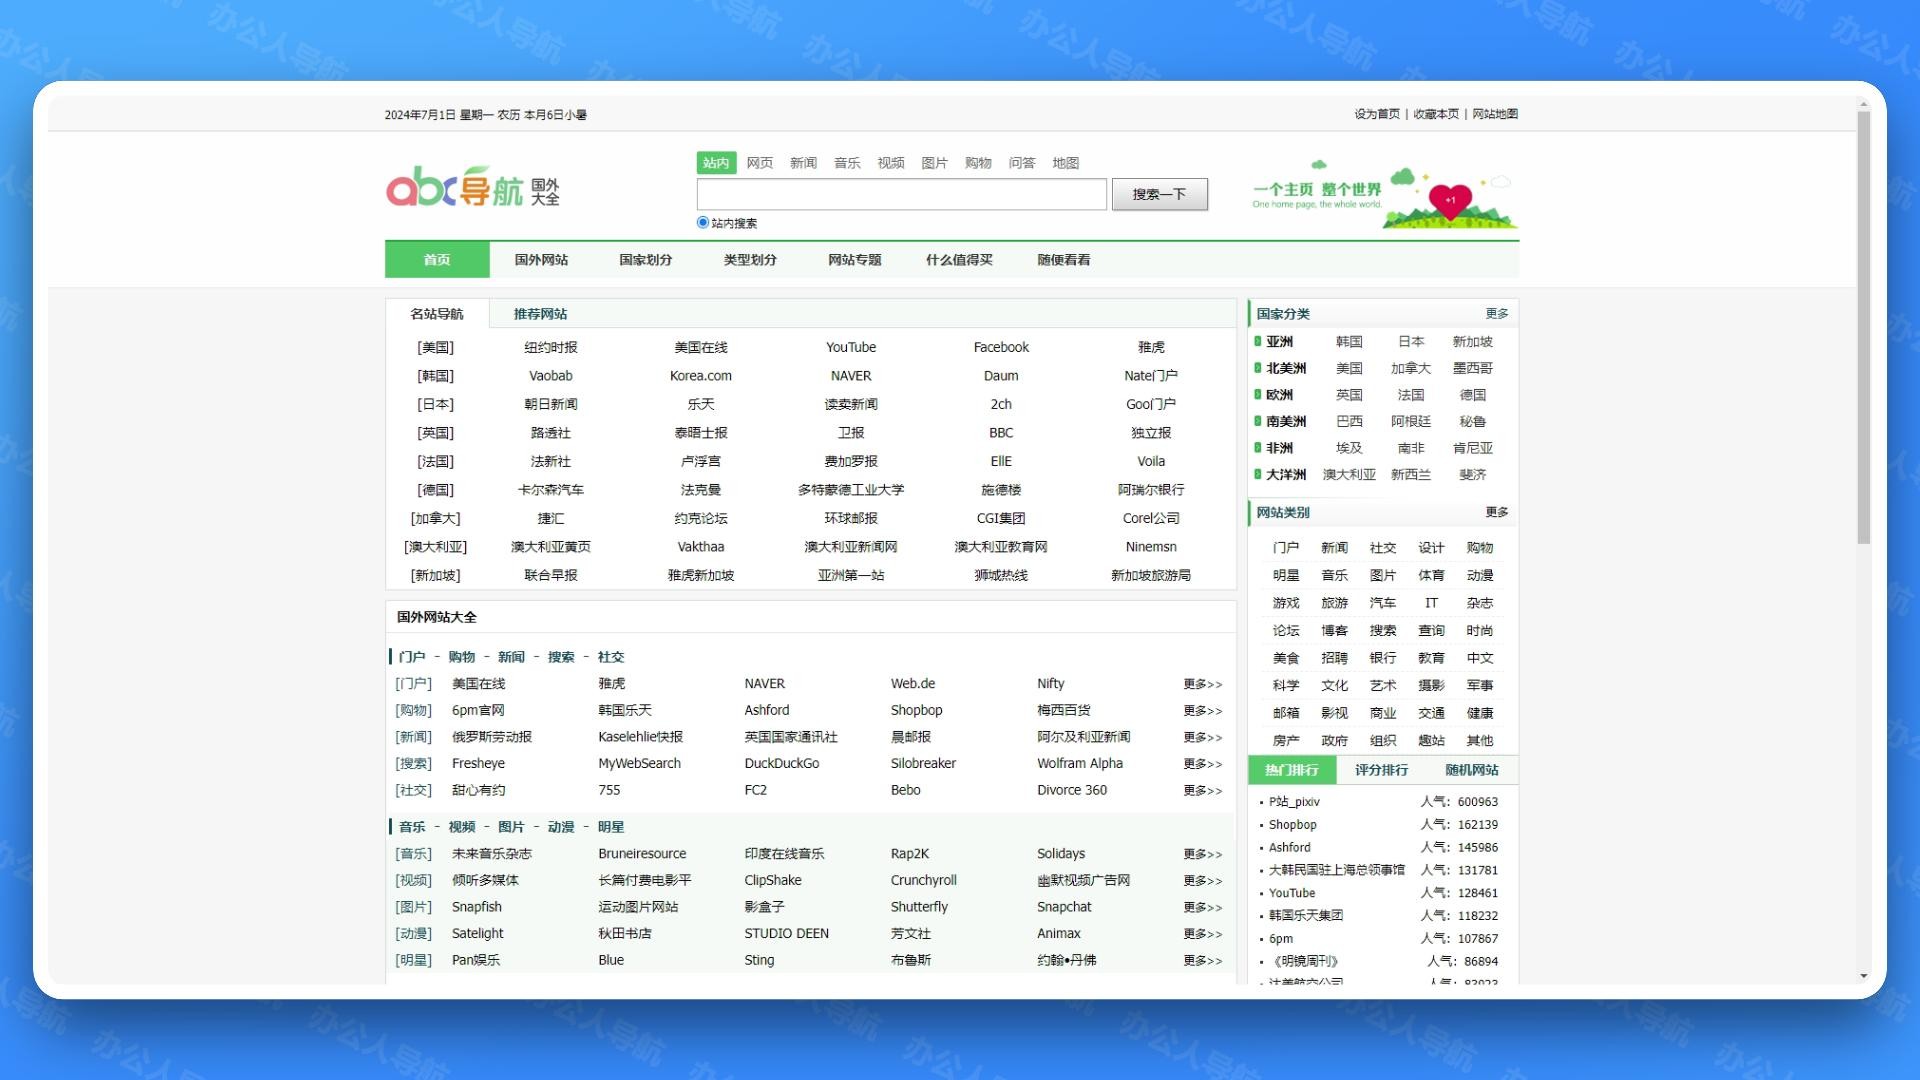Screen dimensions: 1920x1080
Task: Open the 国家划分 navigation menu
Action: click(x=645, y=260)
